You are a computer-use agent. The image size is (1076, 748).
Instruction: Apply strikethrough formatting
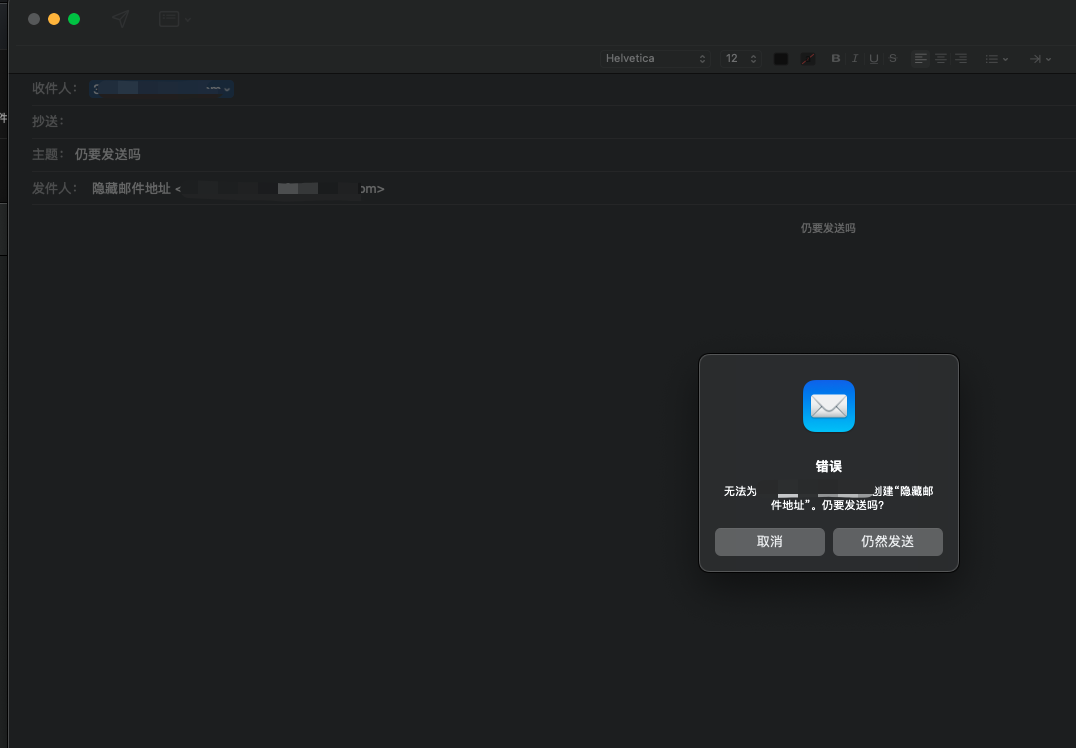coord(893,59)
